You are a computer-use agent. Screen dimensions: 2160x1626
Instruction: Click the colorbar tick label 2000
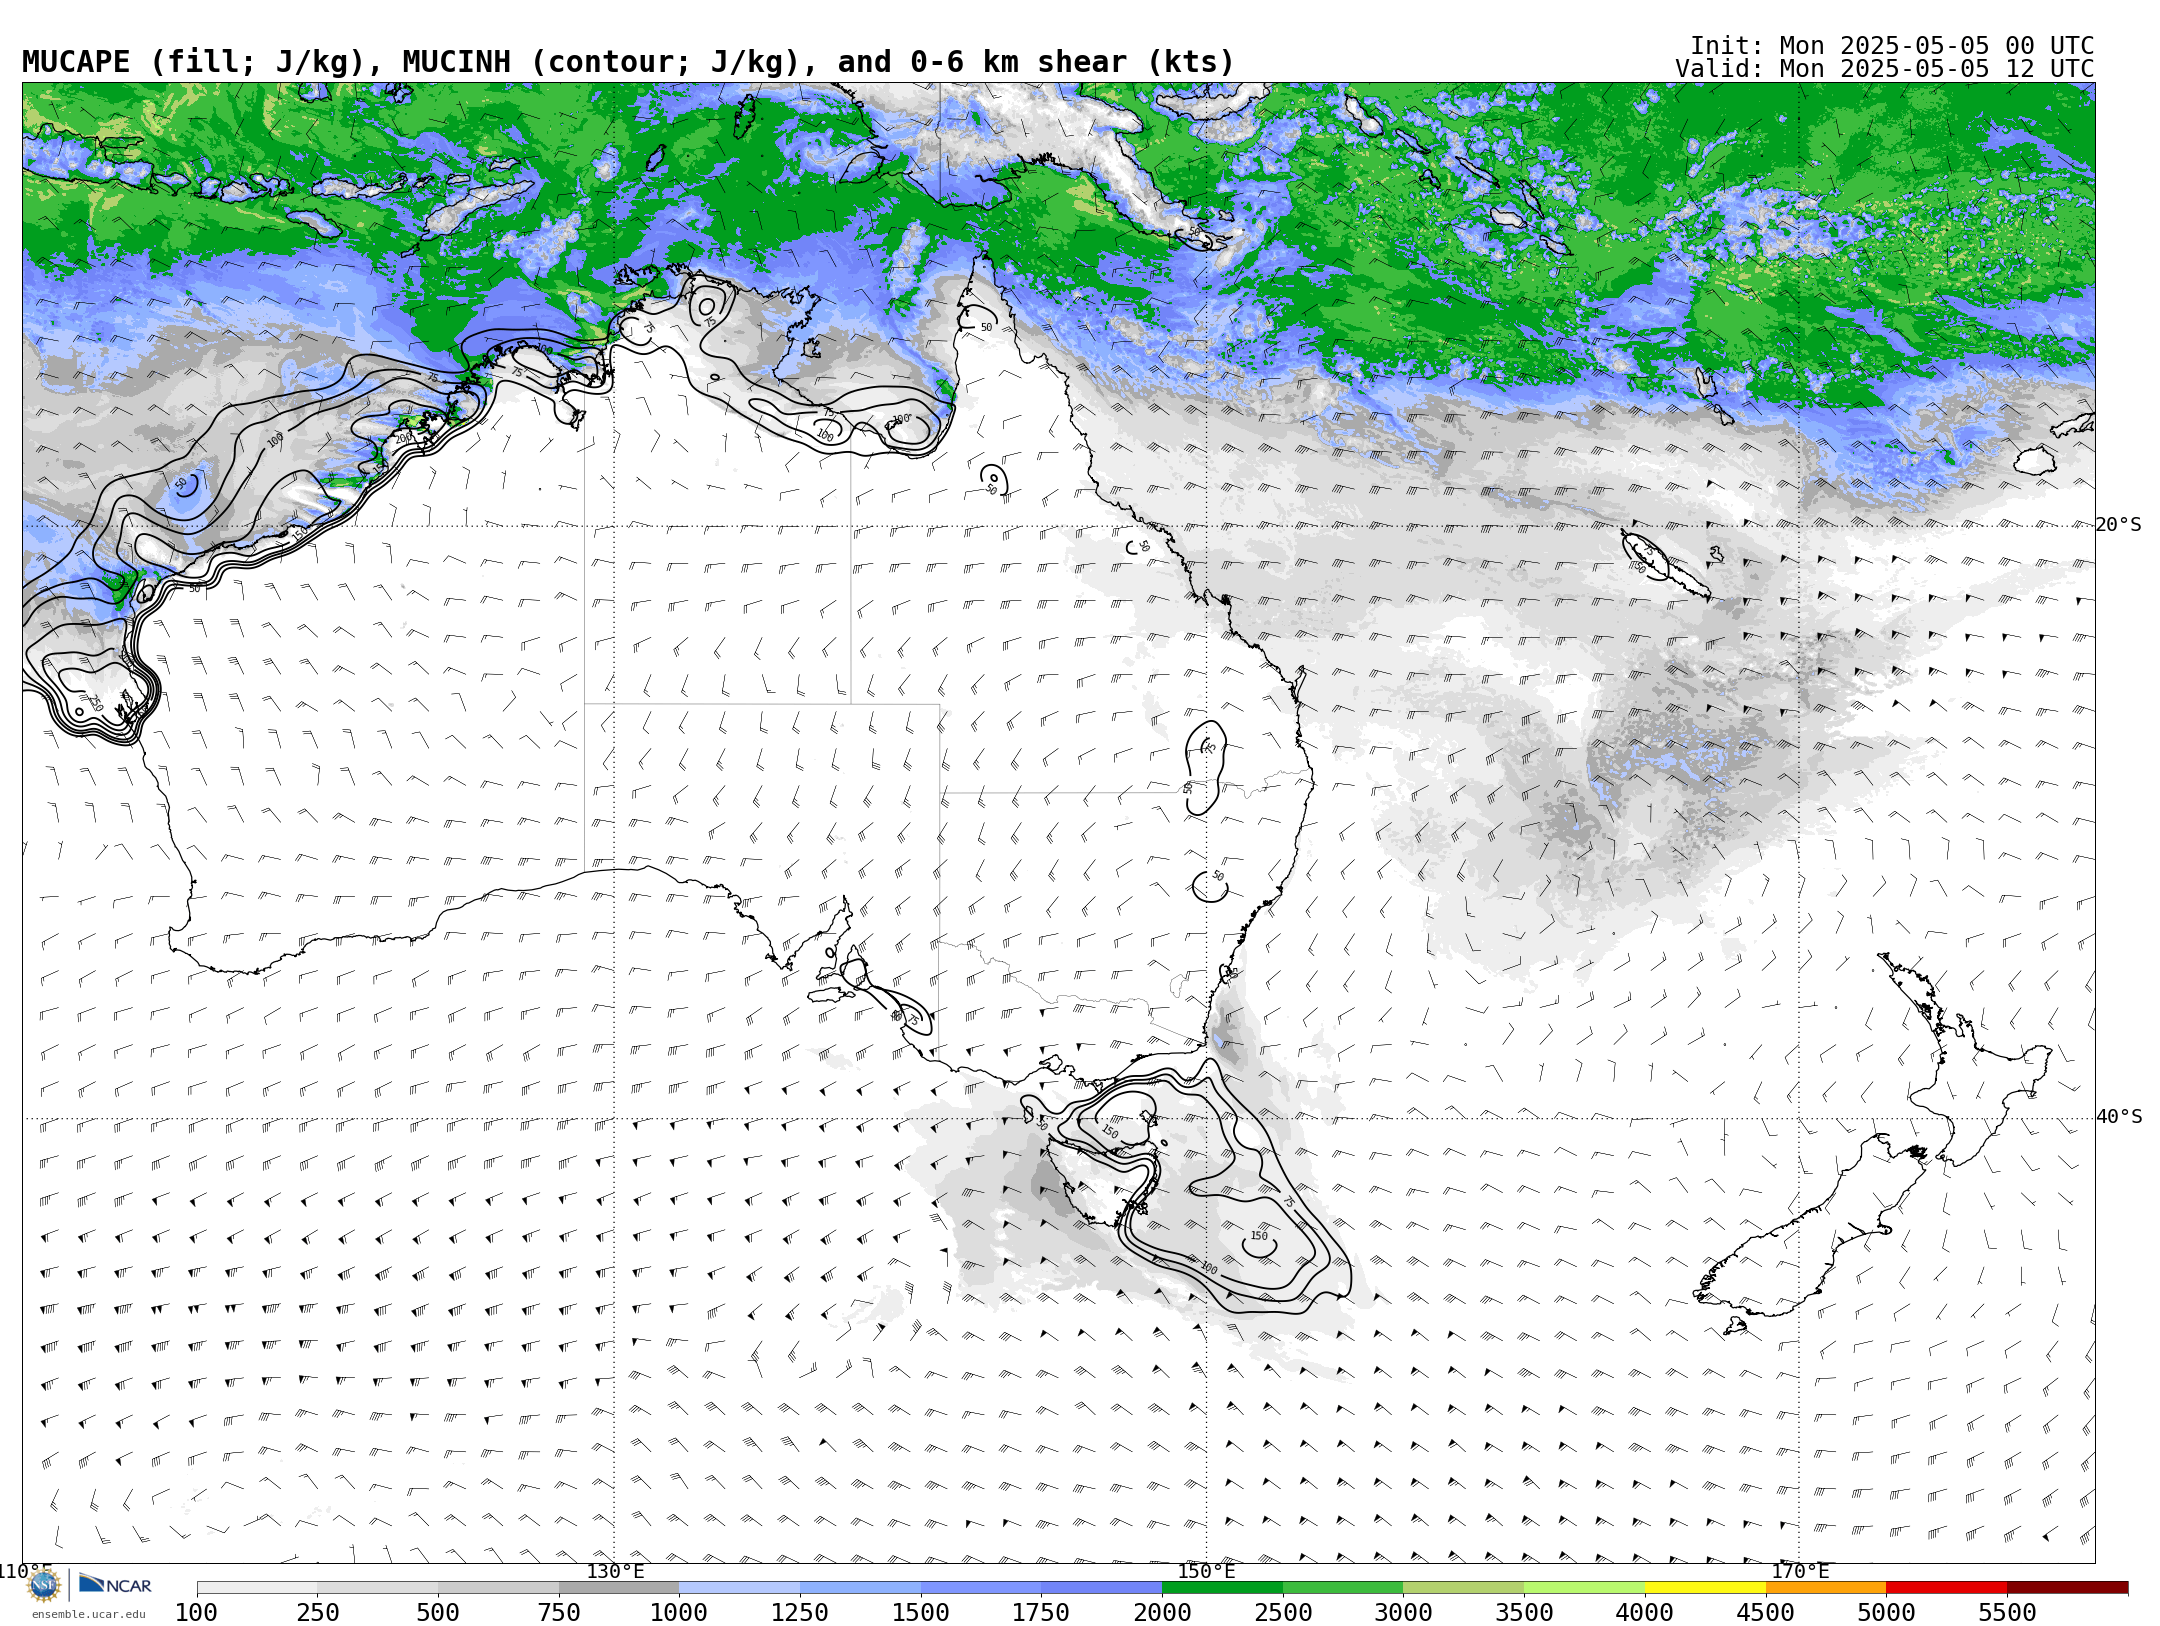click(x=1162, y=1613)
